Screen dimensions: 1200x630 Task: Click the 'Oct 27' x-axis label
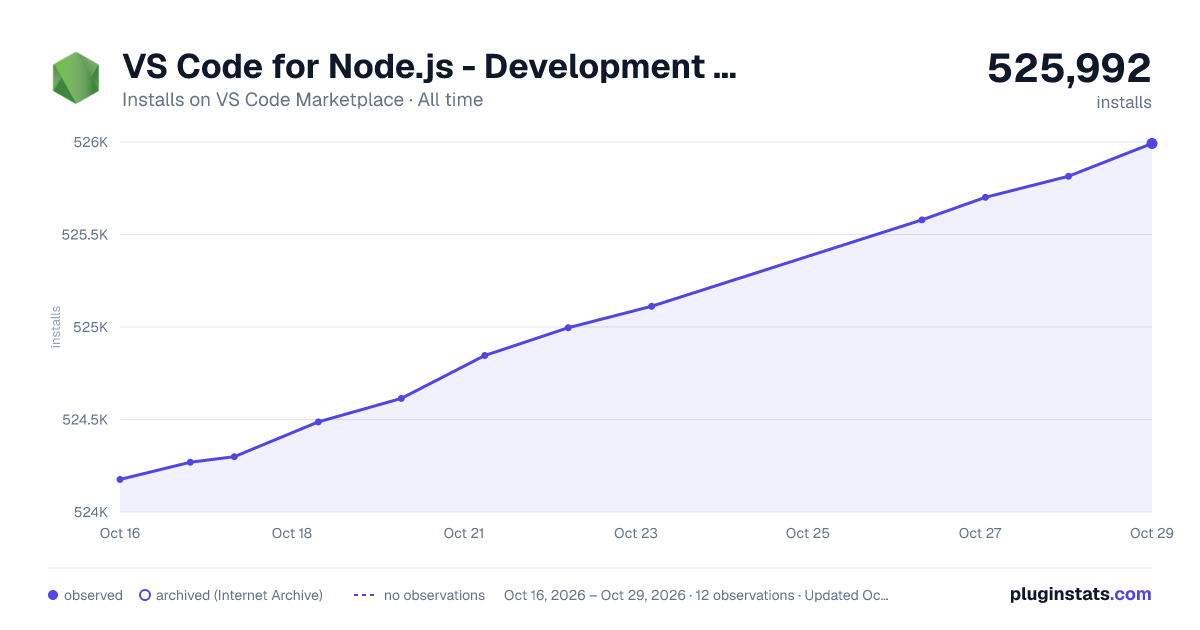click(x=980, y=533)
